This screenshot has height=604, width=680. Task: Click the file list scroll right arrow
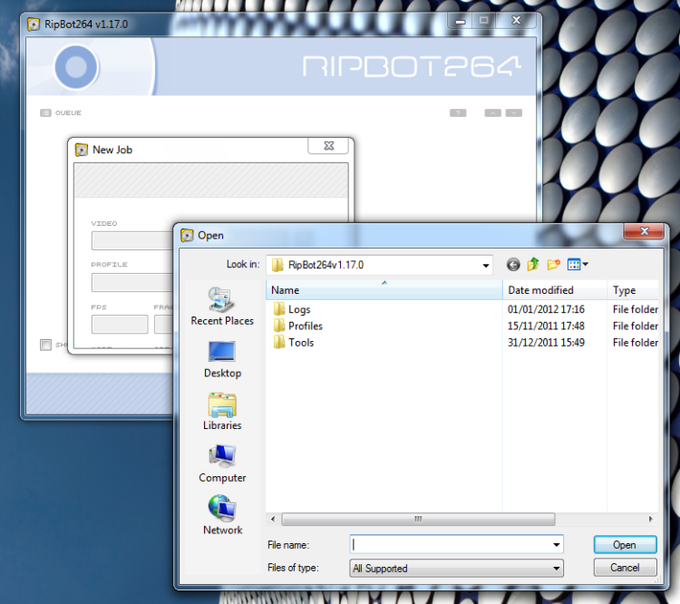click(x=651, y=519)
